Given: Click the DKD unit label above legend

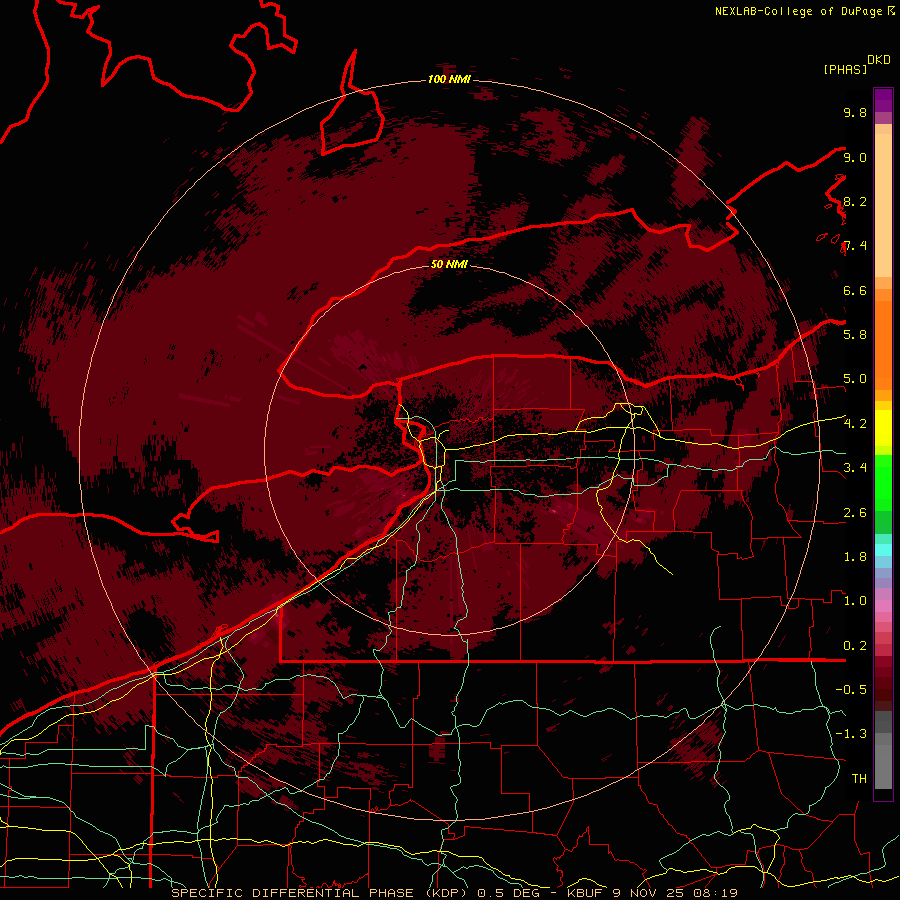Looking at the screenshot, I should 879,60.
